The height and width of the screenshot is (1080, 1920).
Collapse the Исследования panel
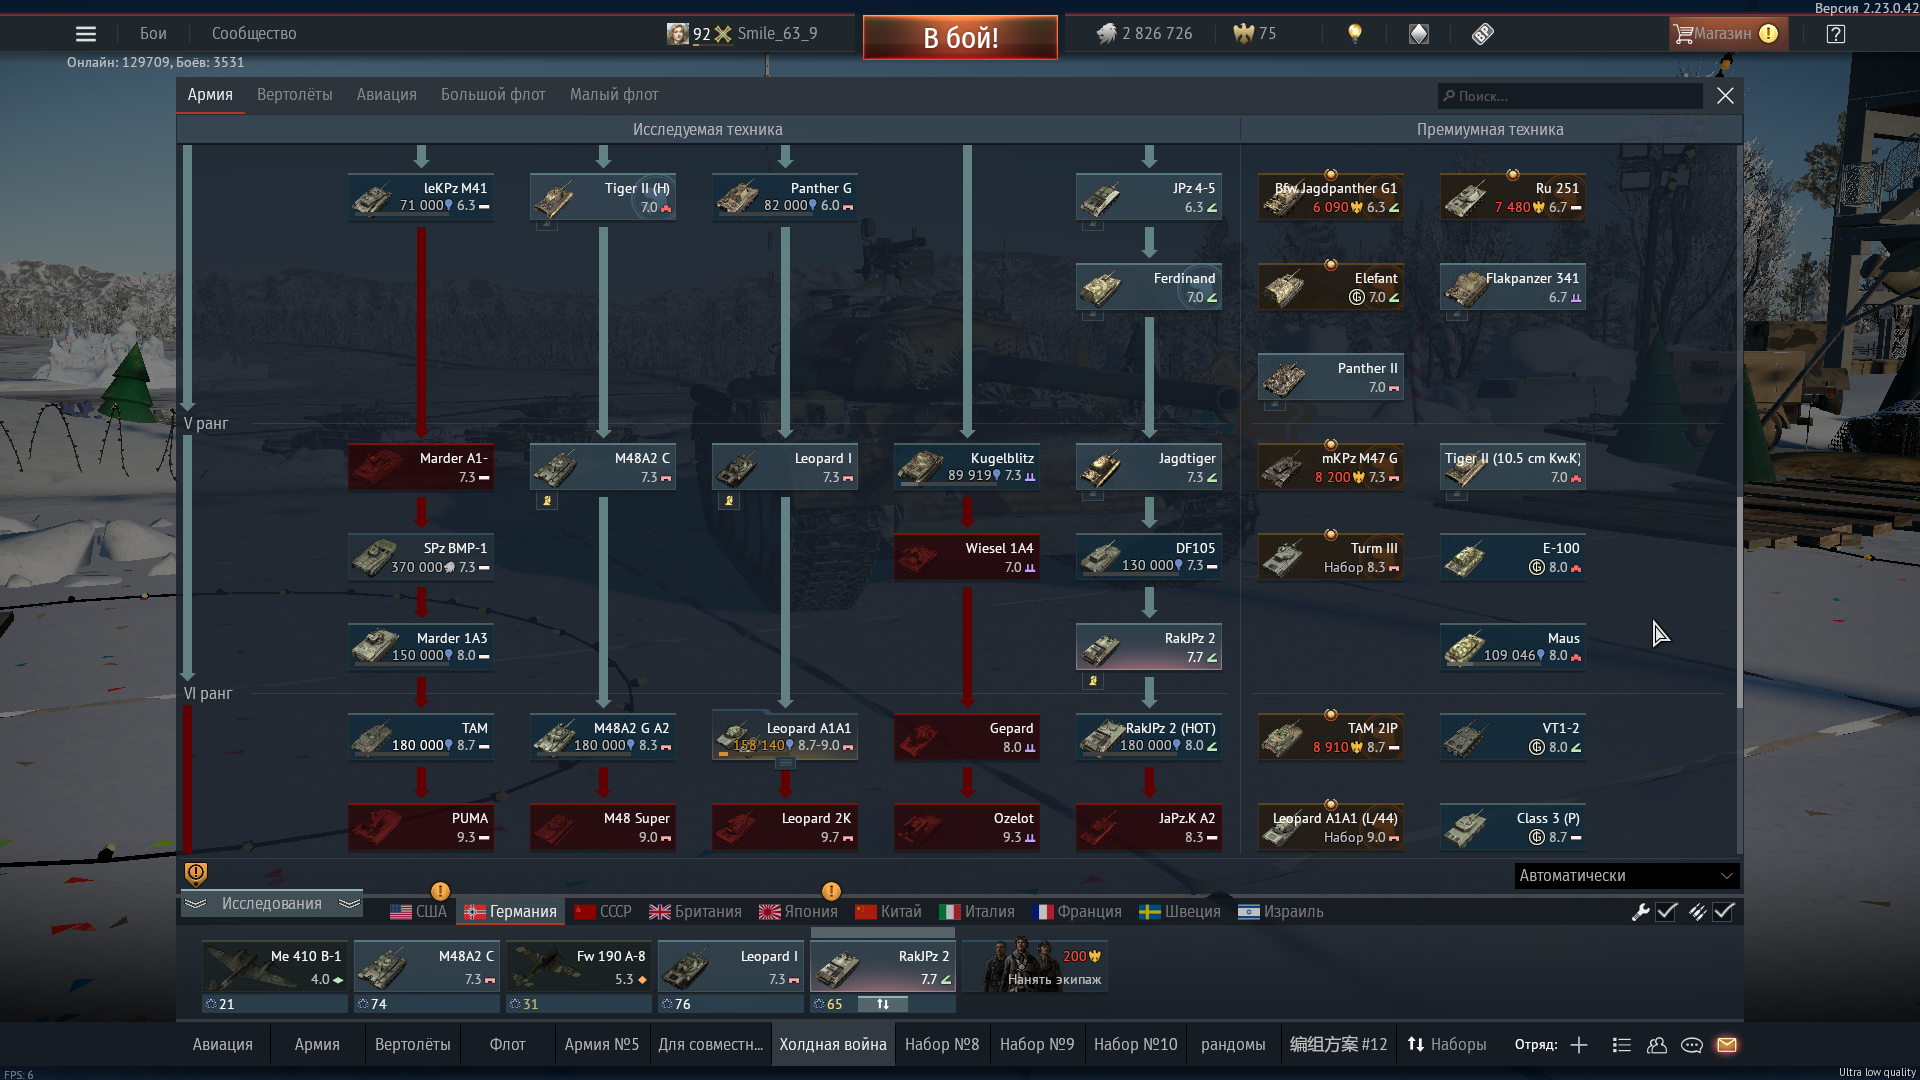click(x=272, y=904)
